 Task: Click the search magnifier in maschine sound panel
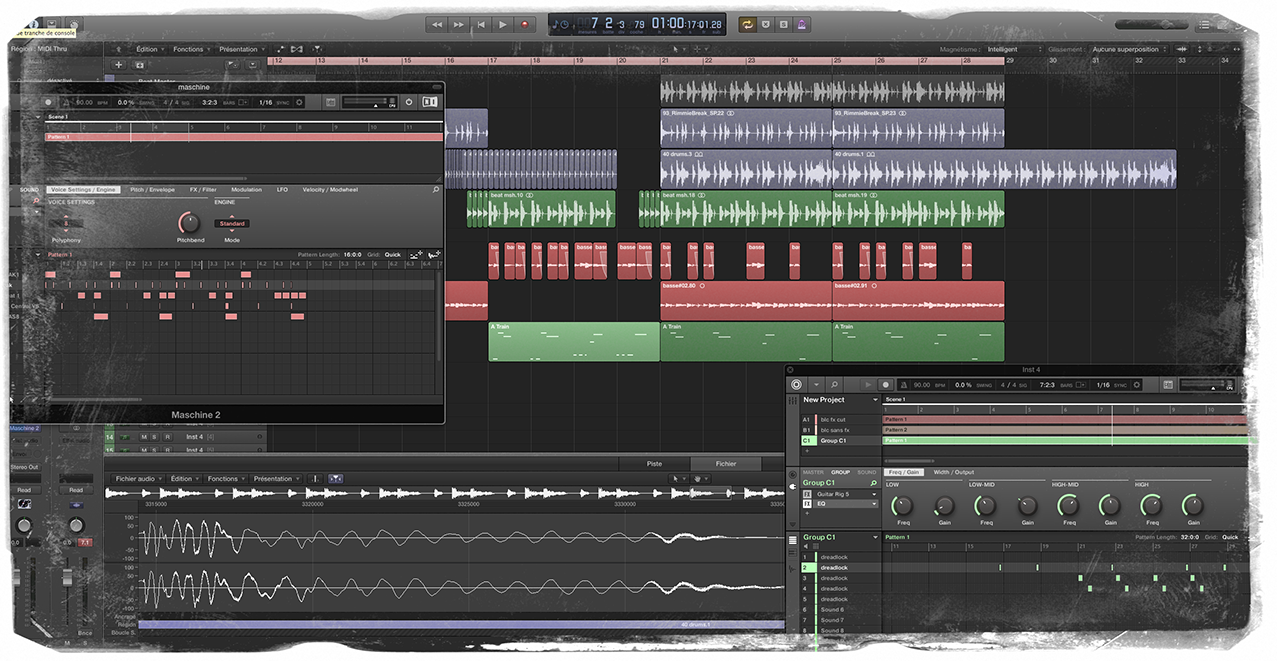pos(436,189)
